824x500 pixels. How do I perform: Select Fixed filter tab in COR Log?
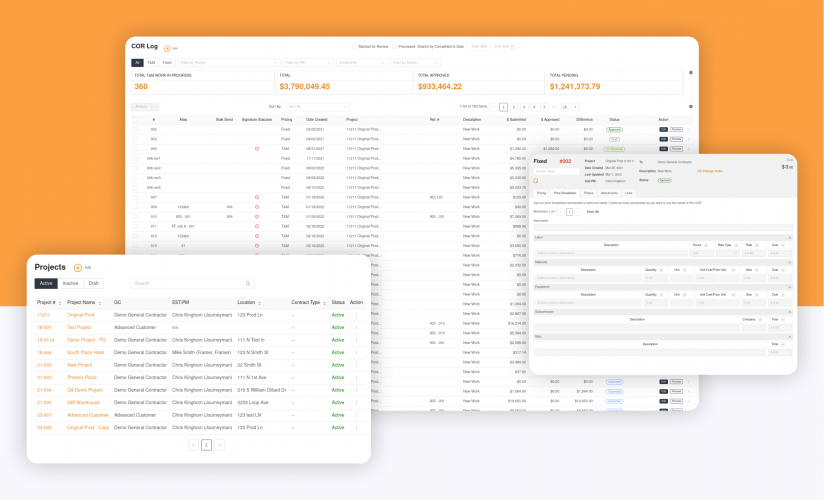pyautogui.click(x=167, y=63)
